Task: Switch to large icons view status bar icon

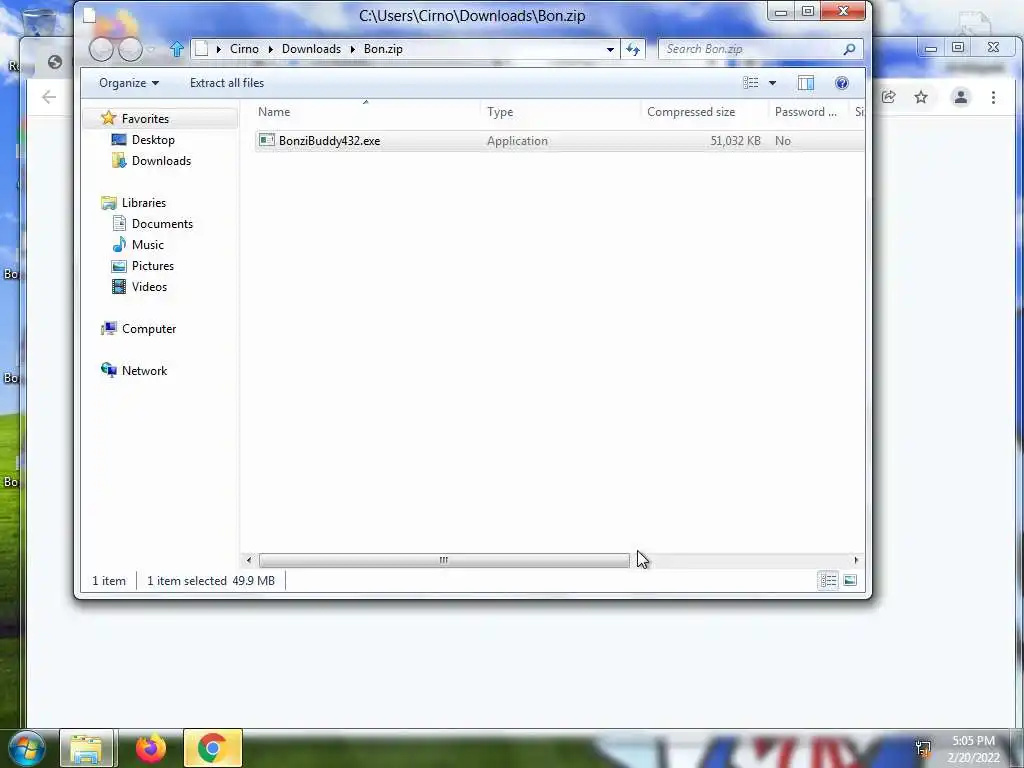Action: 850,581
